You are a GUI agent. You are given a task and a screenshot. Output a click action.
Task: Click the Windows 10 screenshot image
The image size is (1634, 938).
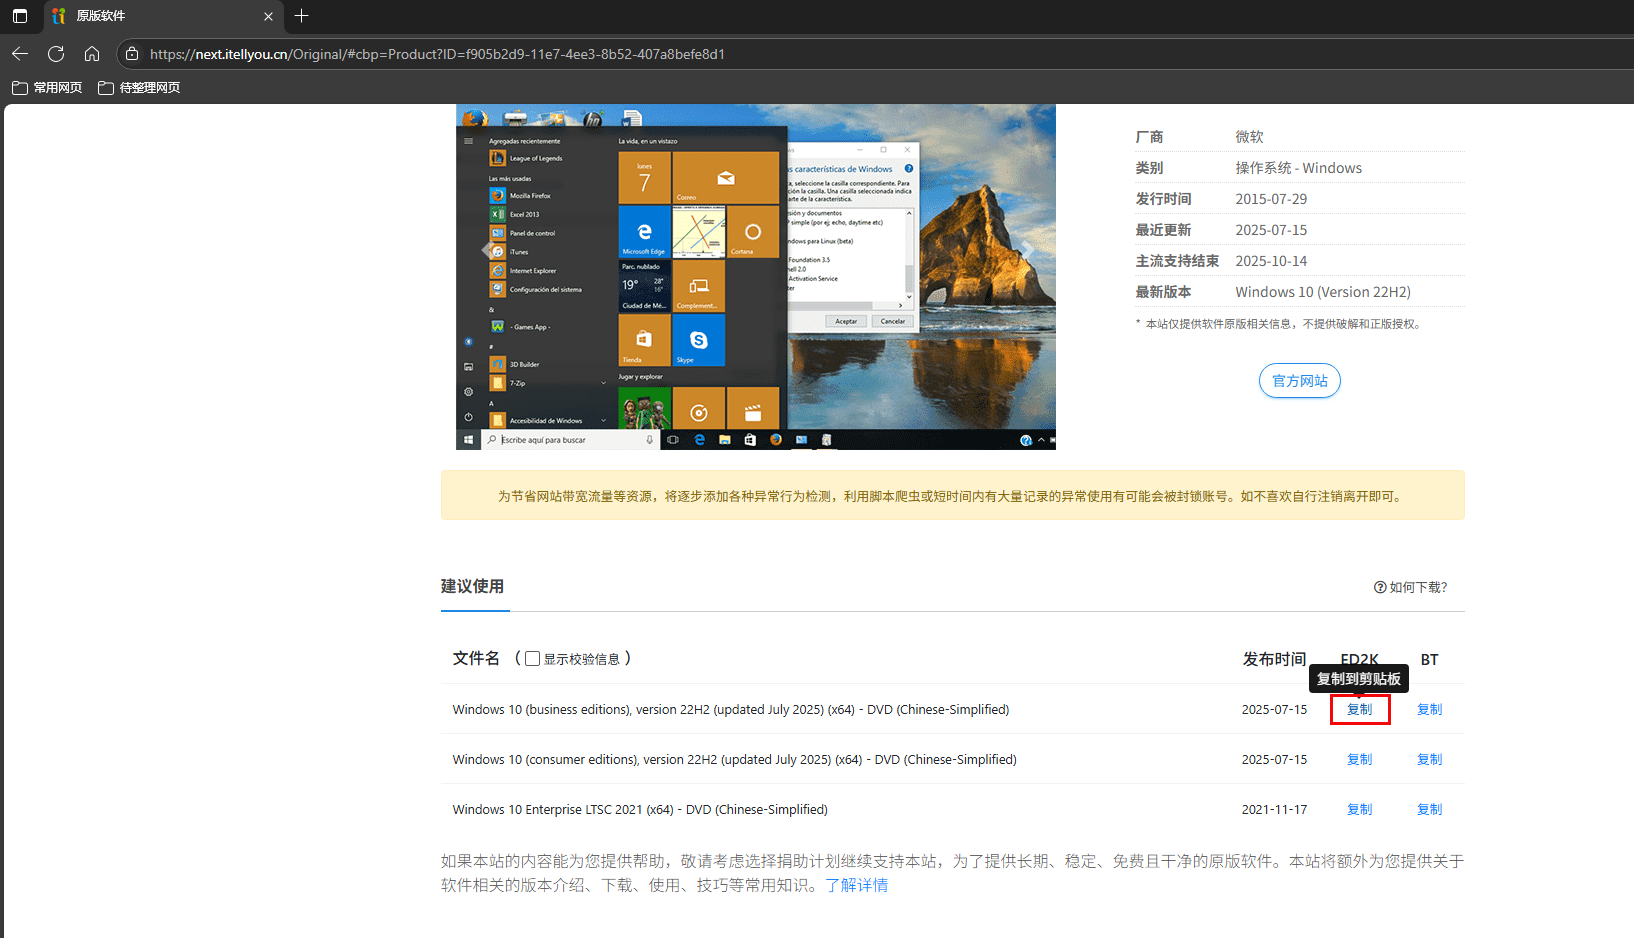[x=755, y=277]
